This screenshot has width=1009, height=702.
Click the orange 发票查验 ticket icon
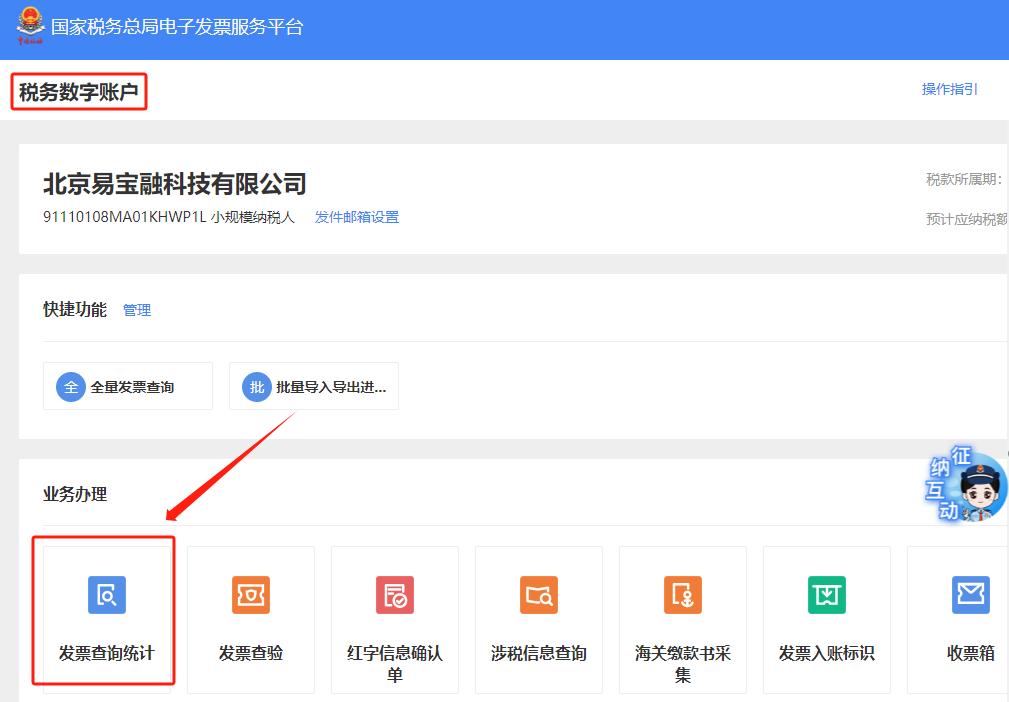tap(250, 595)
